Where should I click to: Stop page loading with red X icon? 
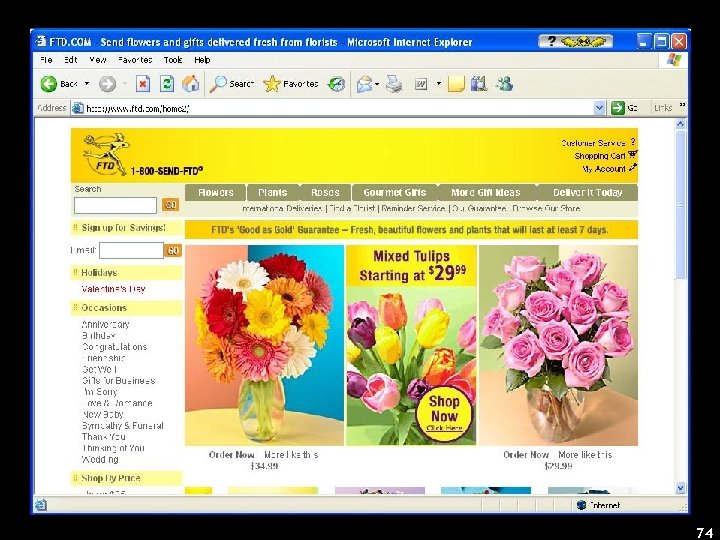click(143, 84)
